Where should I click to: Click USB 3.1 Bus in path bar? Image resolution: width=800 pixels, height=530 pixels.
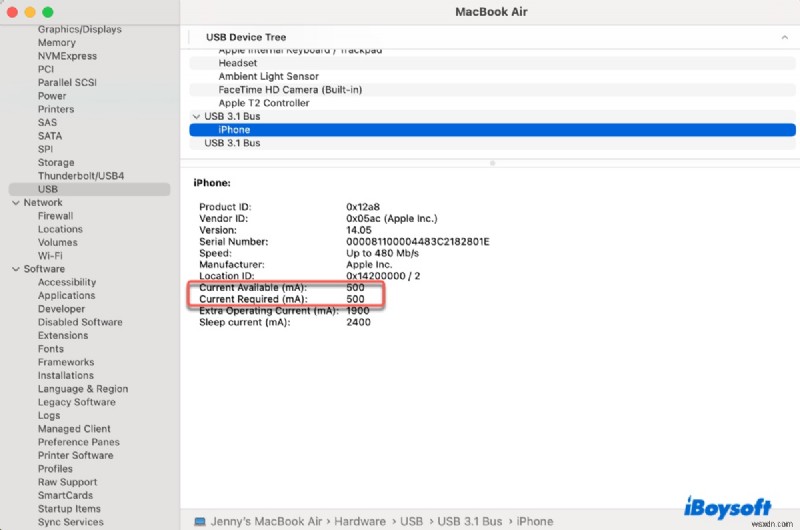pos(470,521)
